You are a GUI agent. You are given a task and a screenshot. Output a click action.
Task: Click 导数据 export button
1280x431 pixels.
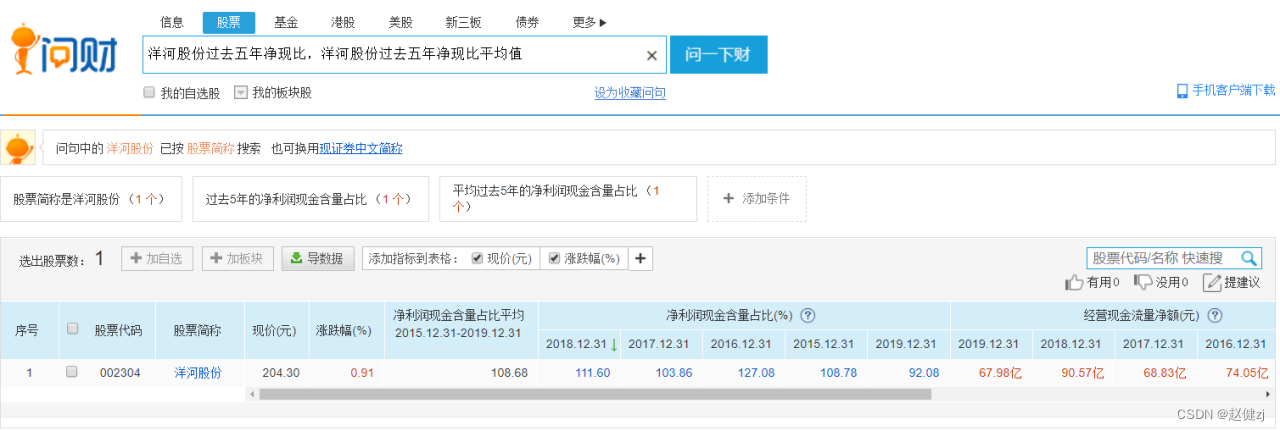click(318, 258)
